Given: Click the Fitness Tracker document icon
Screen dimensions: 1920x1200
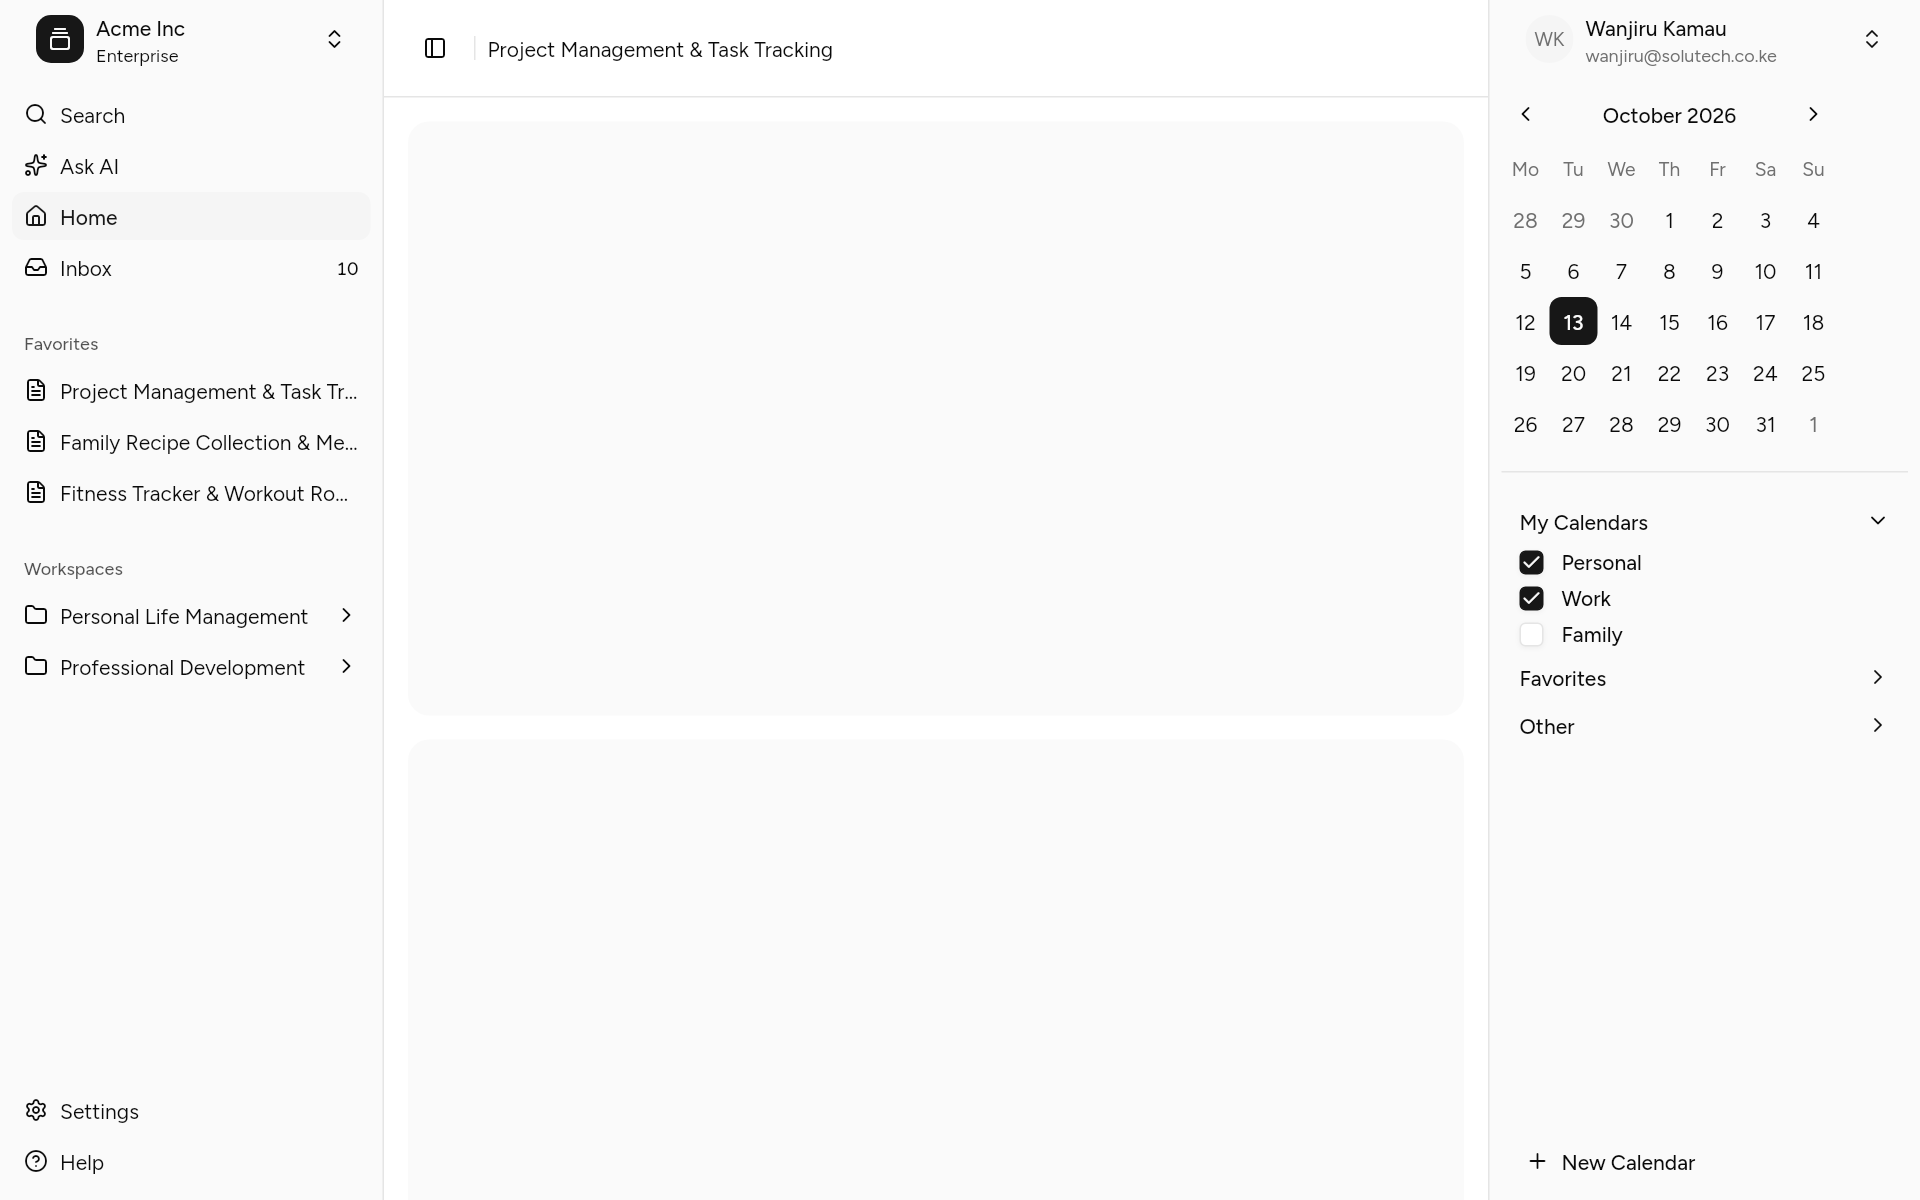Looking at the screenshot, I should tap(36, 492).
